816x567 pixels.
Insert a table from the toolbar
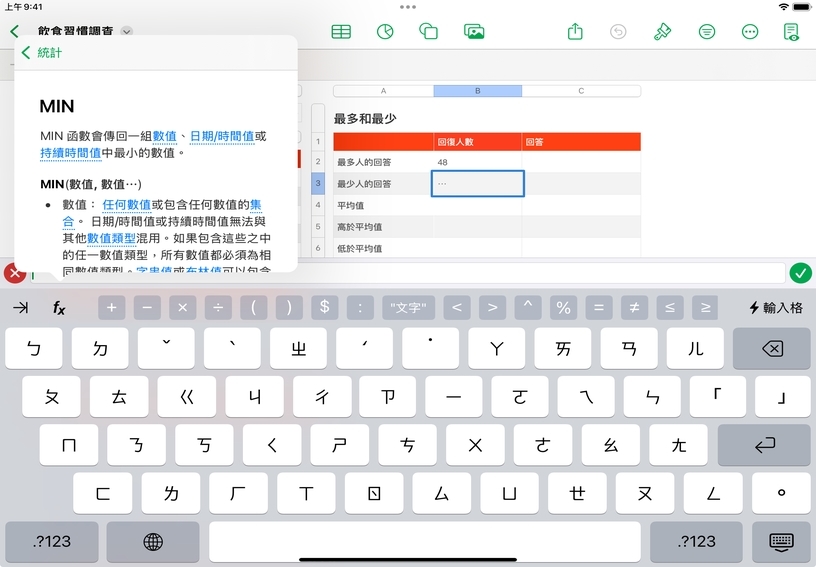coord(341,32)
